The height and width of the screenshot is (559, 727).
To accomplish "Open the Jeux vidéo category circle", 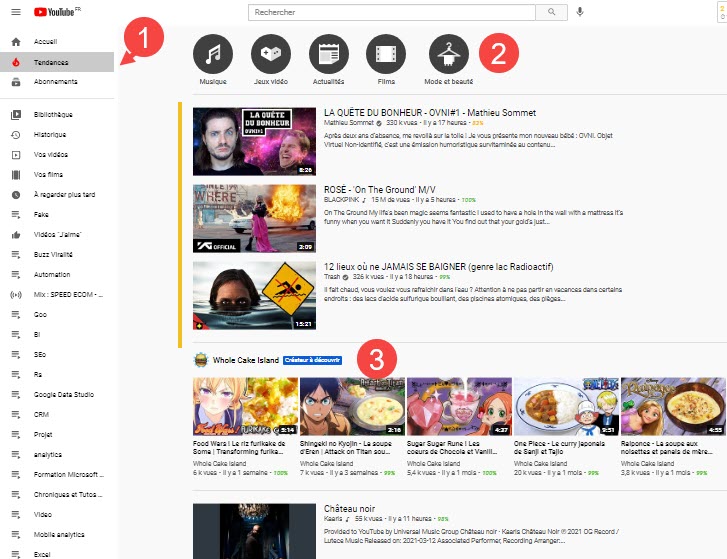I will (271, 54).
